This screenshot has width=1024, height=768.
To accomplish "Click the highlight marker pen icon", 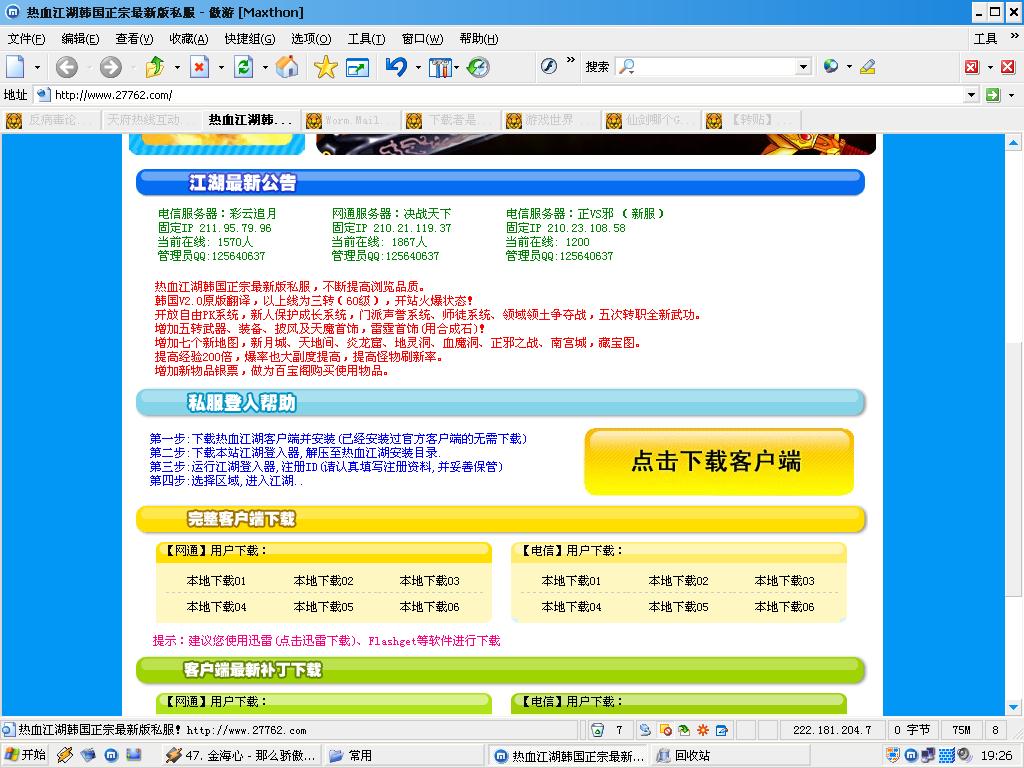I will coord(867,66).
